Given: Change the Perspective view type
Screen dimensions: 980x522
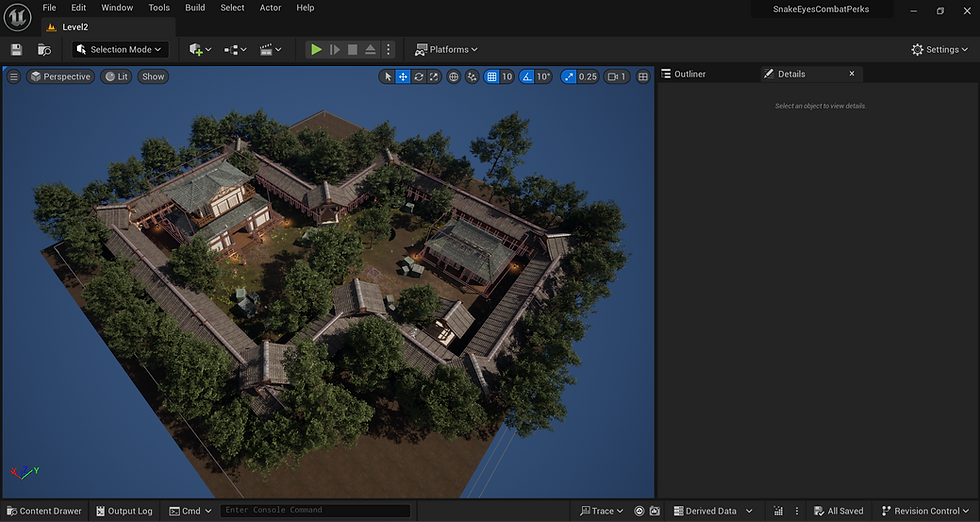Looking at the screenshot, I should (61, 76).
